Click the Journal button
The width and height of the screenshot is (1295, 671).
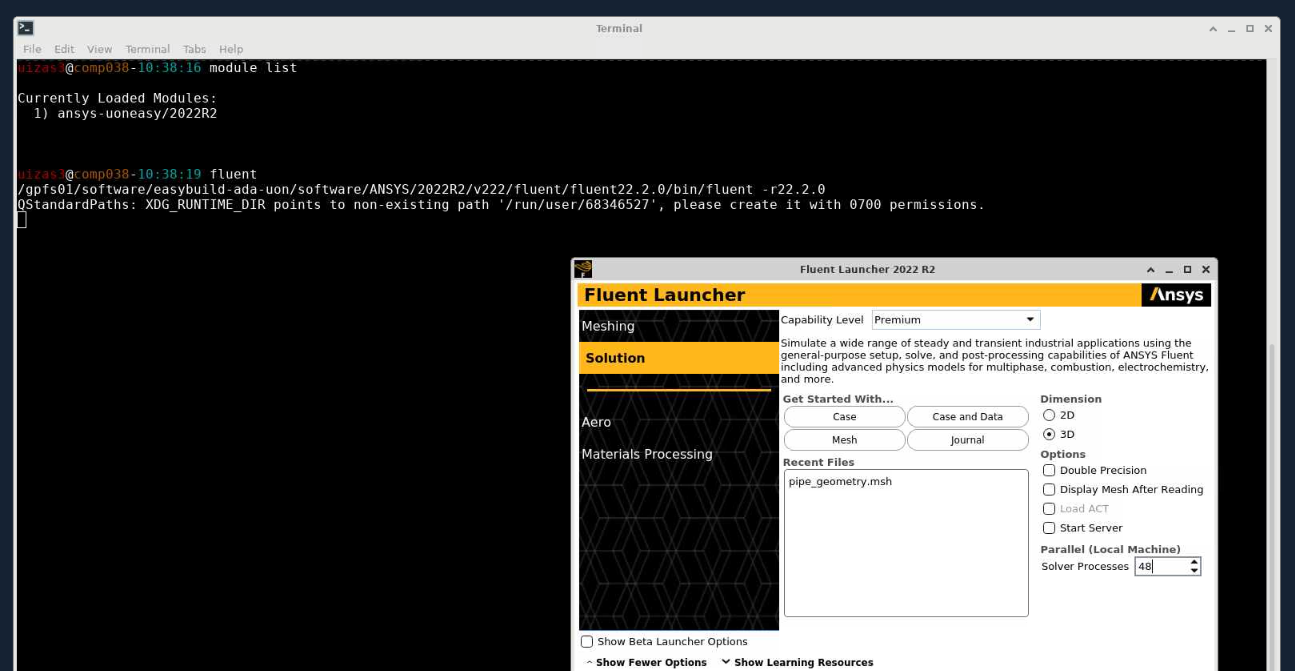click(967, 440)
